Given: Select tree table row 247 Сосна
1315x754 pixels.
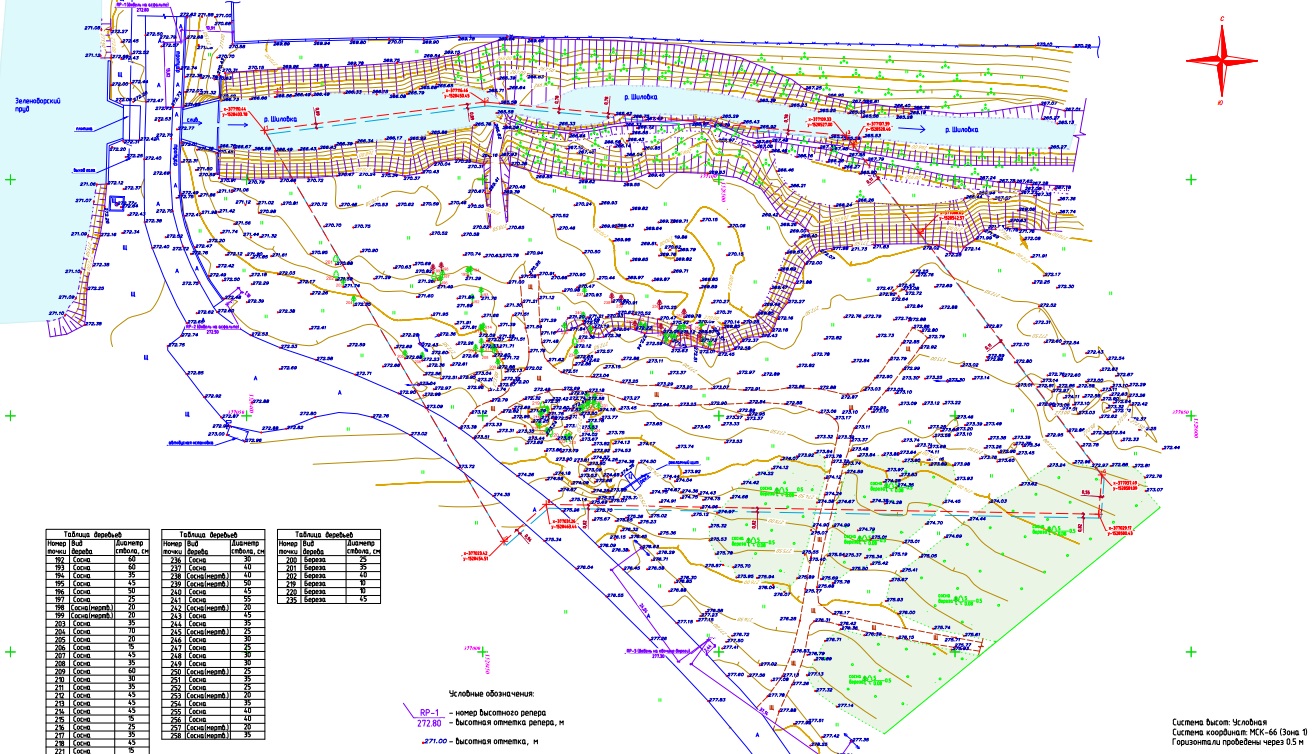Looking at the screenshot, I should tap(213, 648).
